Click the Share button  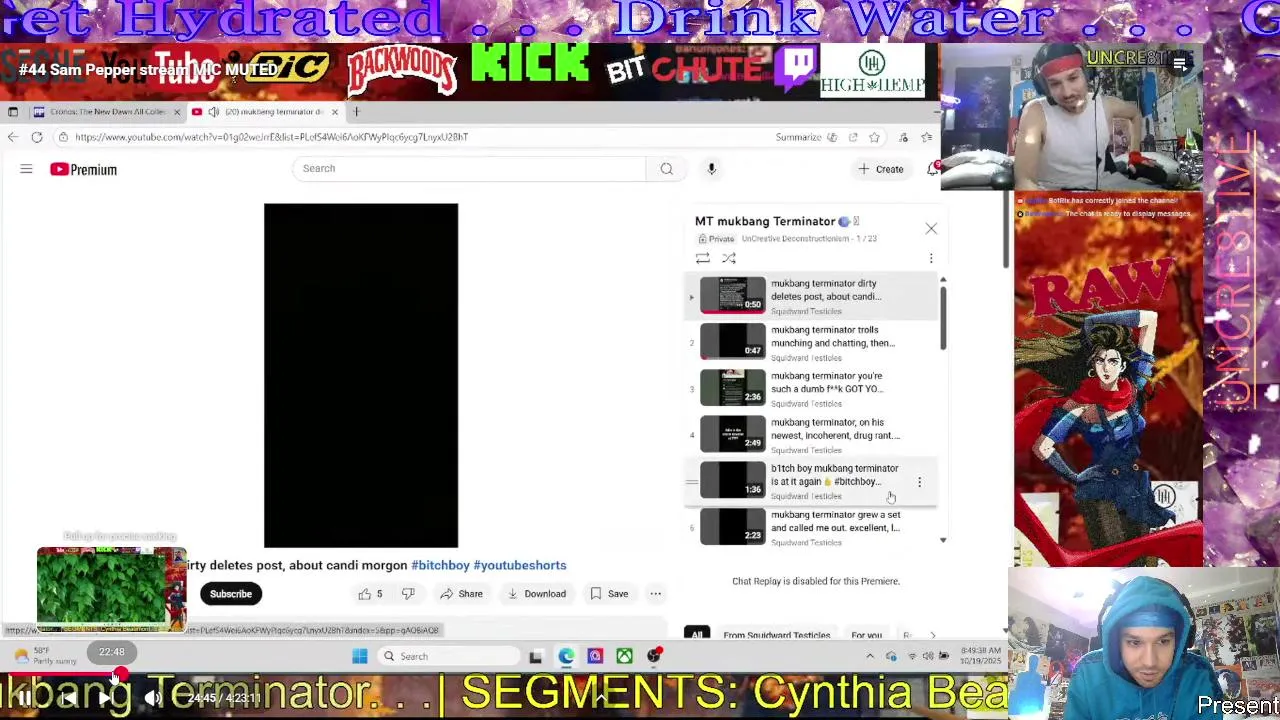point(462,594)
